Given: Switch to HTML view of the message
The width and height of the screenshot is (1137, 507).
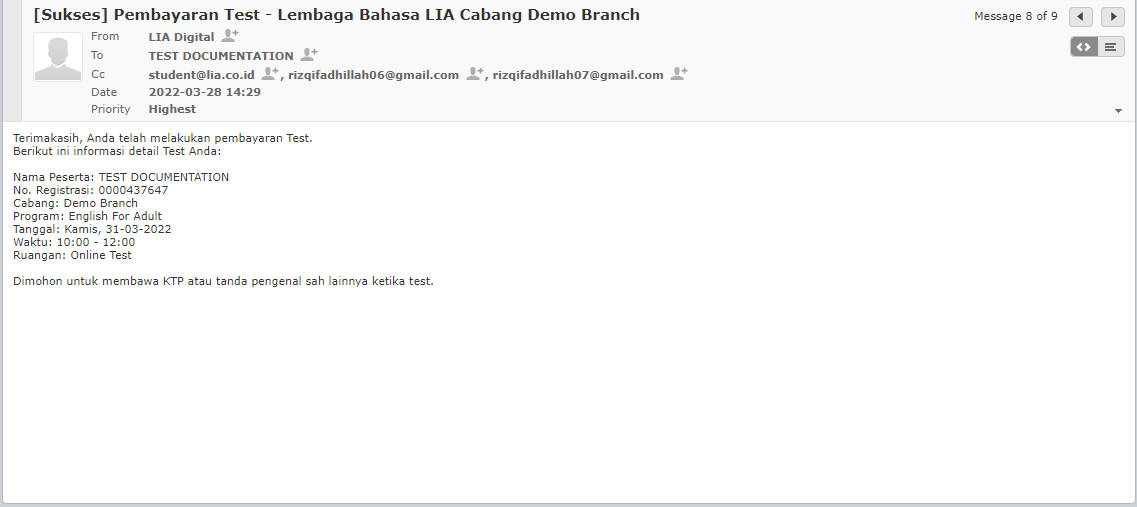Looking at the screenshot, I should point(1083,47).
